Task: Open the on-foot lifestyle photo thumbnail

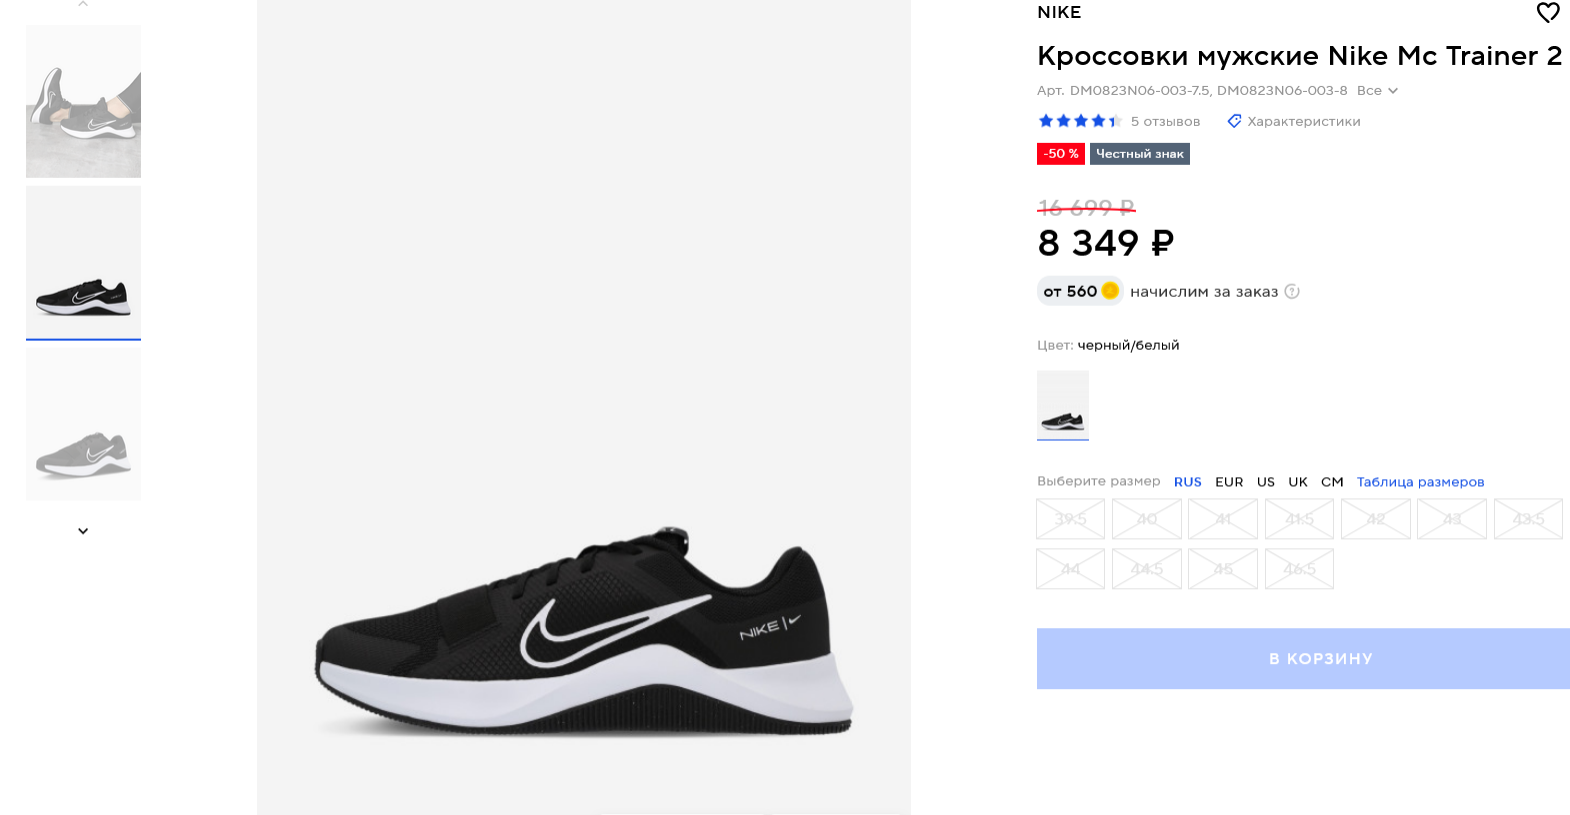Action: (83, 102)
